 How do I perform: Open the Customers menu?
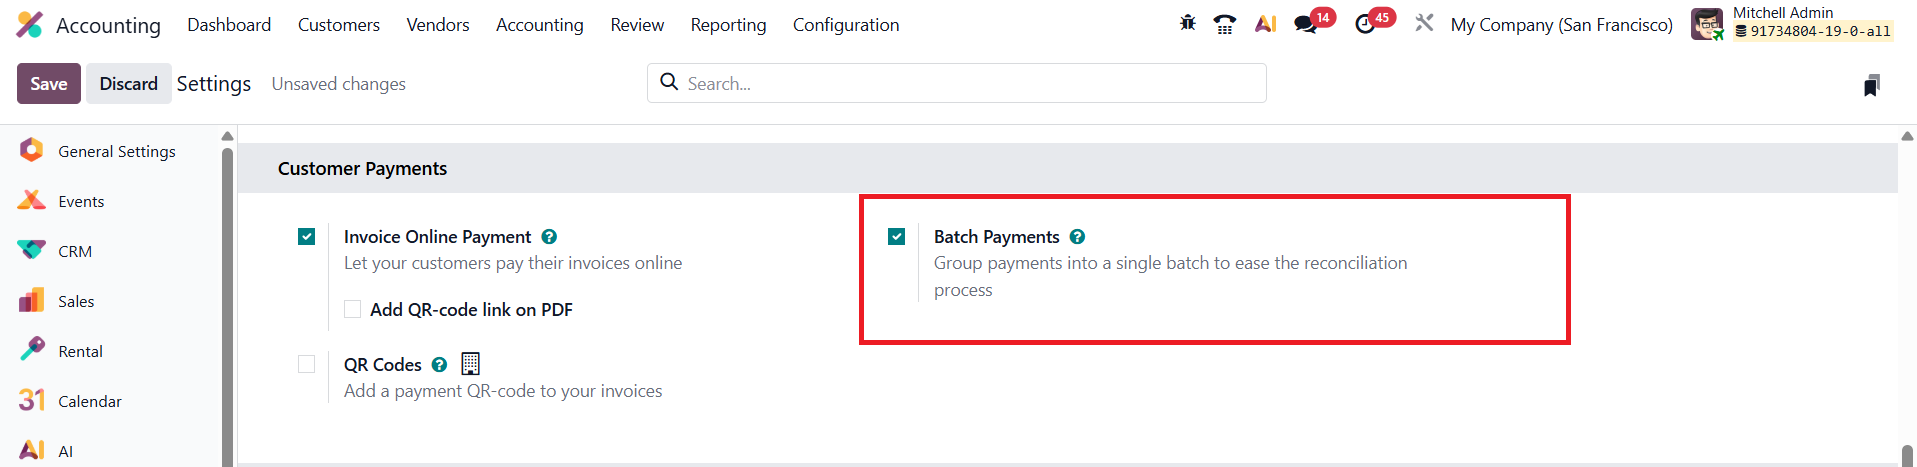(x=338, y=25)
